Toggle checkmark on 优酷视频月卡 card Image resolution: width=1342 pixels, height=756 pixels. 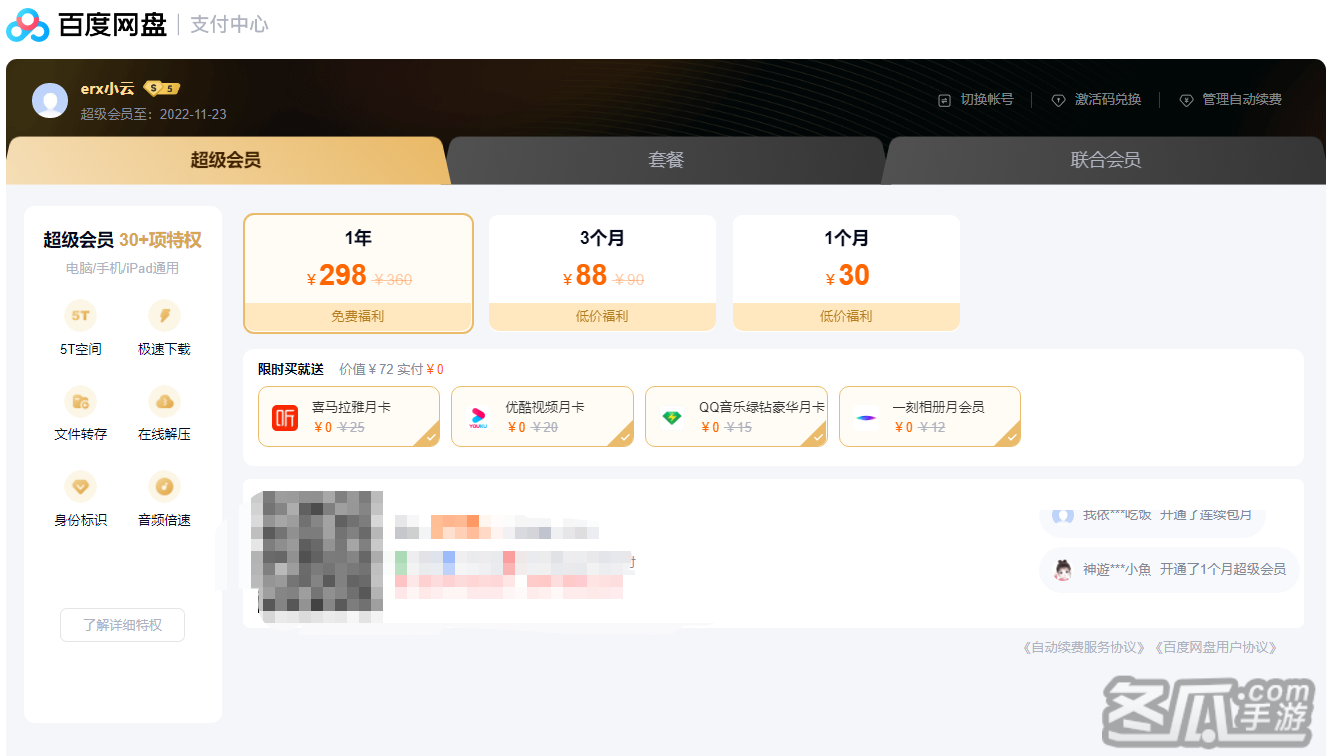coord(623,436)
